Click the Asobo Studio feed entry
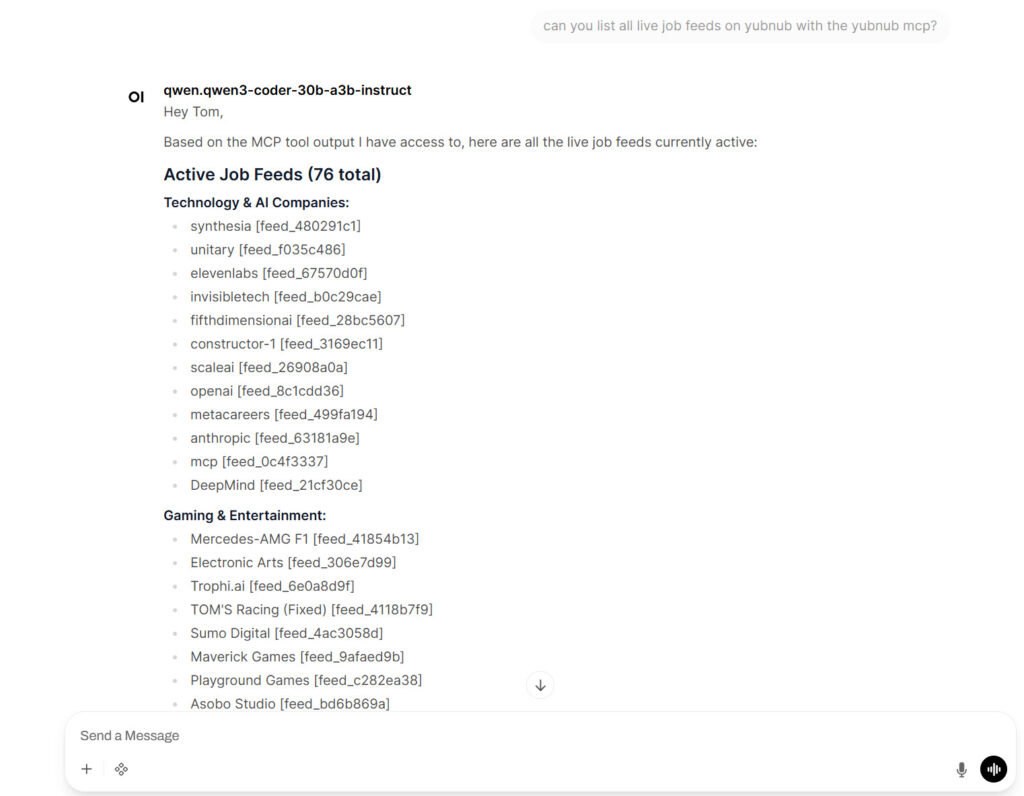The image size is (1024, 796). pyautogui.click(x=291, y=703)
